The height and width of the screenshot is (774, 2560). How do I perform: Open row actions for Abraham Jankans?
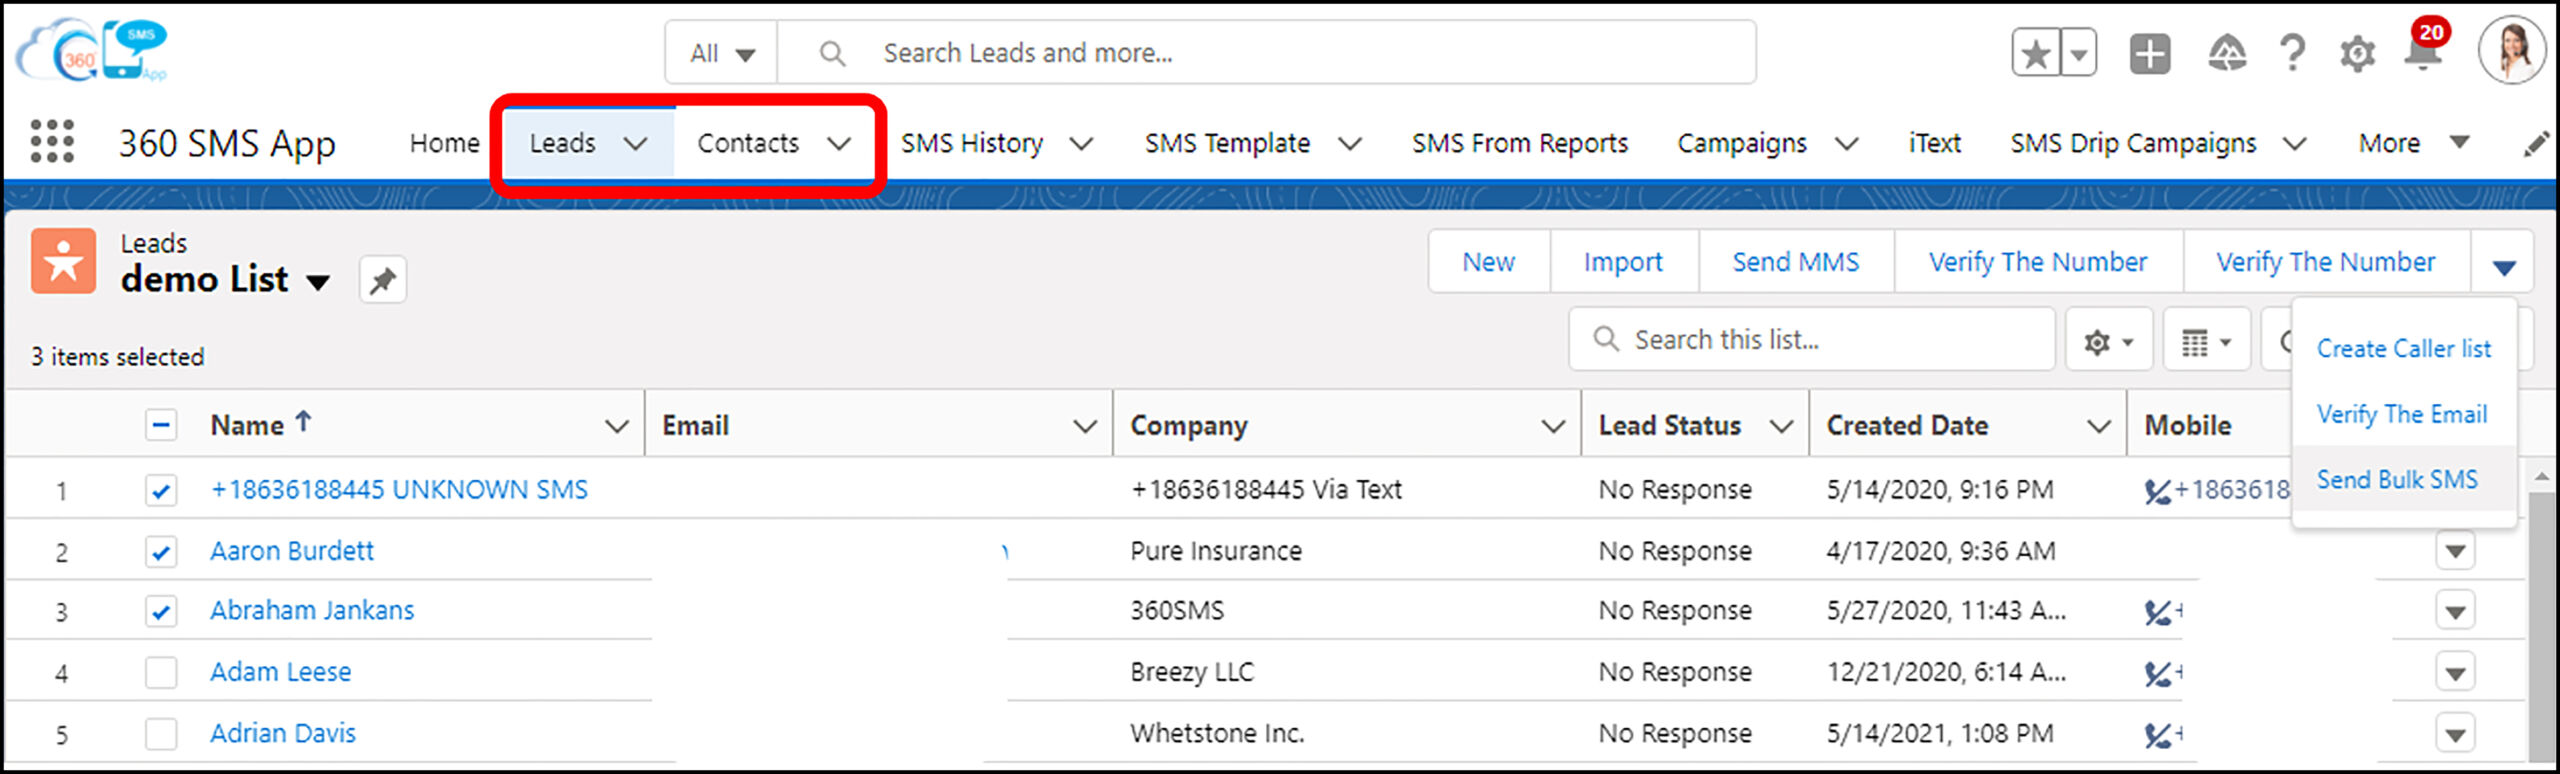click(x=2455, y=611)
